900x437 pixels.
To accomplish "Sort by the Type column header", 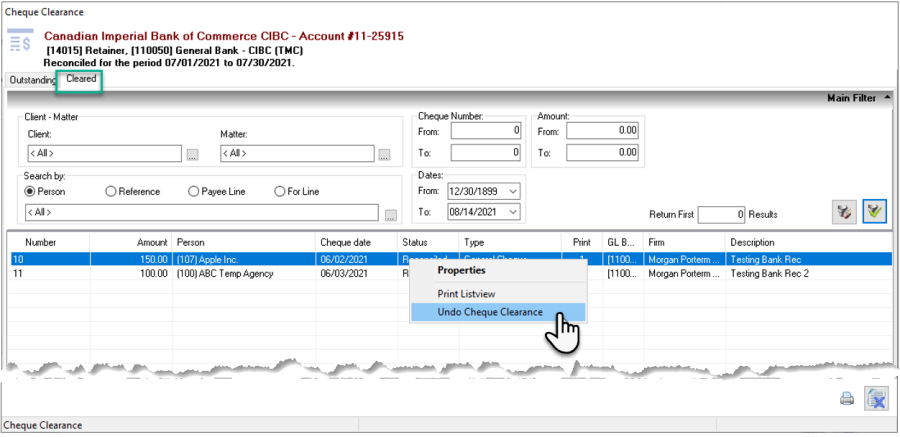I will 510,242.
